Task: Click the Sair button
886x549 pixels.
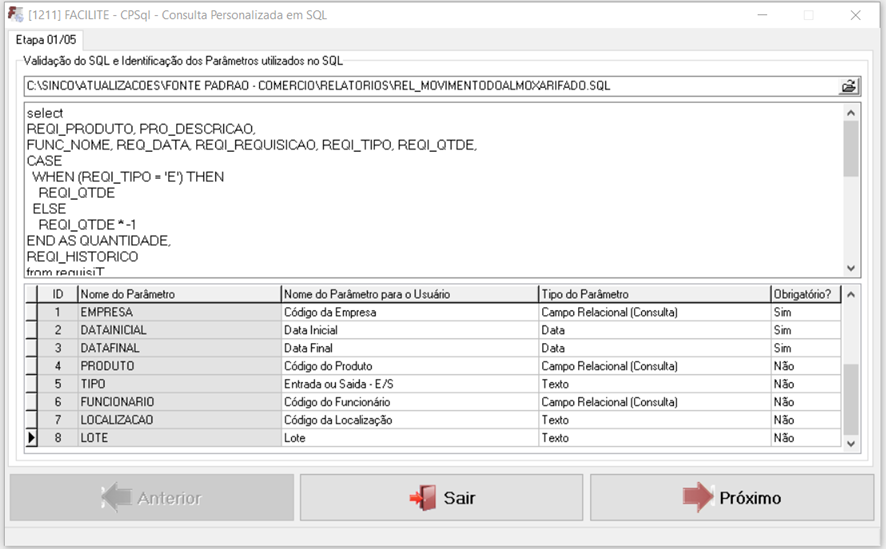Action: click(441, 497)
